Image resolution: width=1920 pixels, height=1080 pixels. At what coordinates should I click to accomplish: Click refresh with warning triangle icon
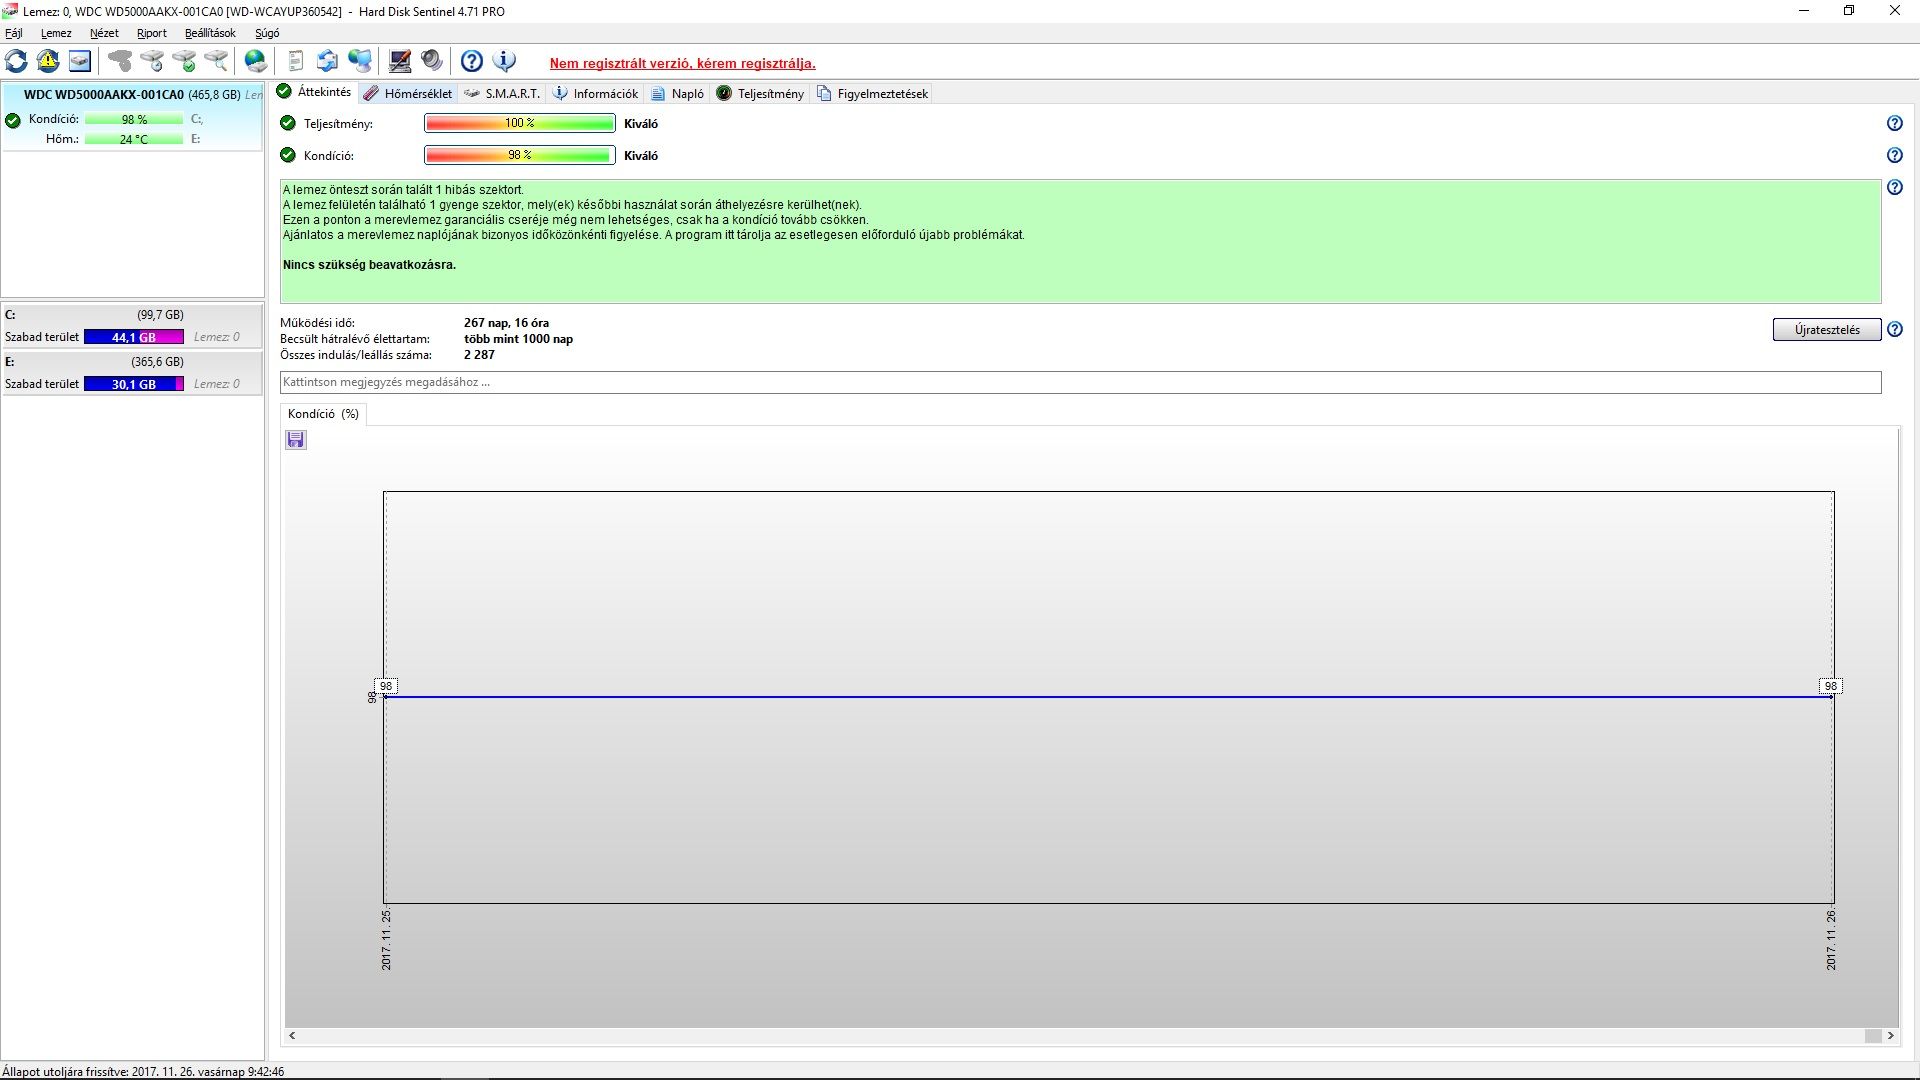tap(48, 61)
